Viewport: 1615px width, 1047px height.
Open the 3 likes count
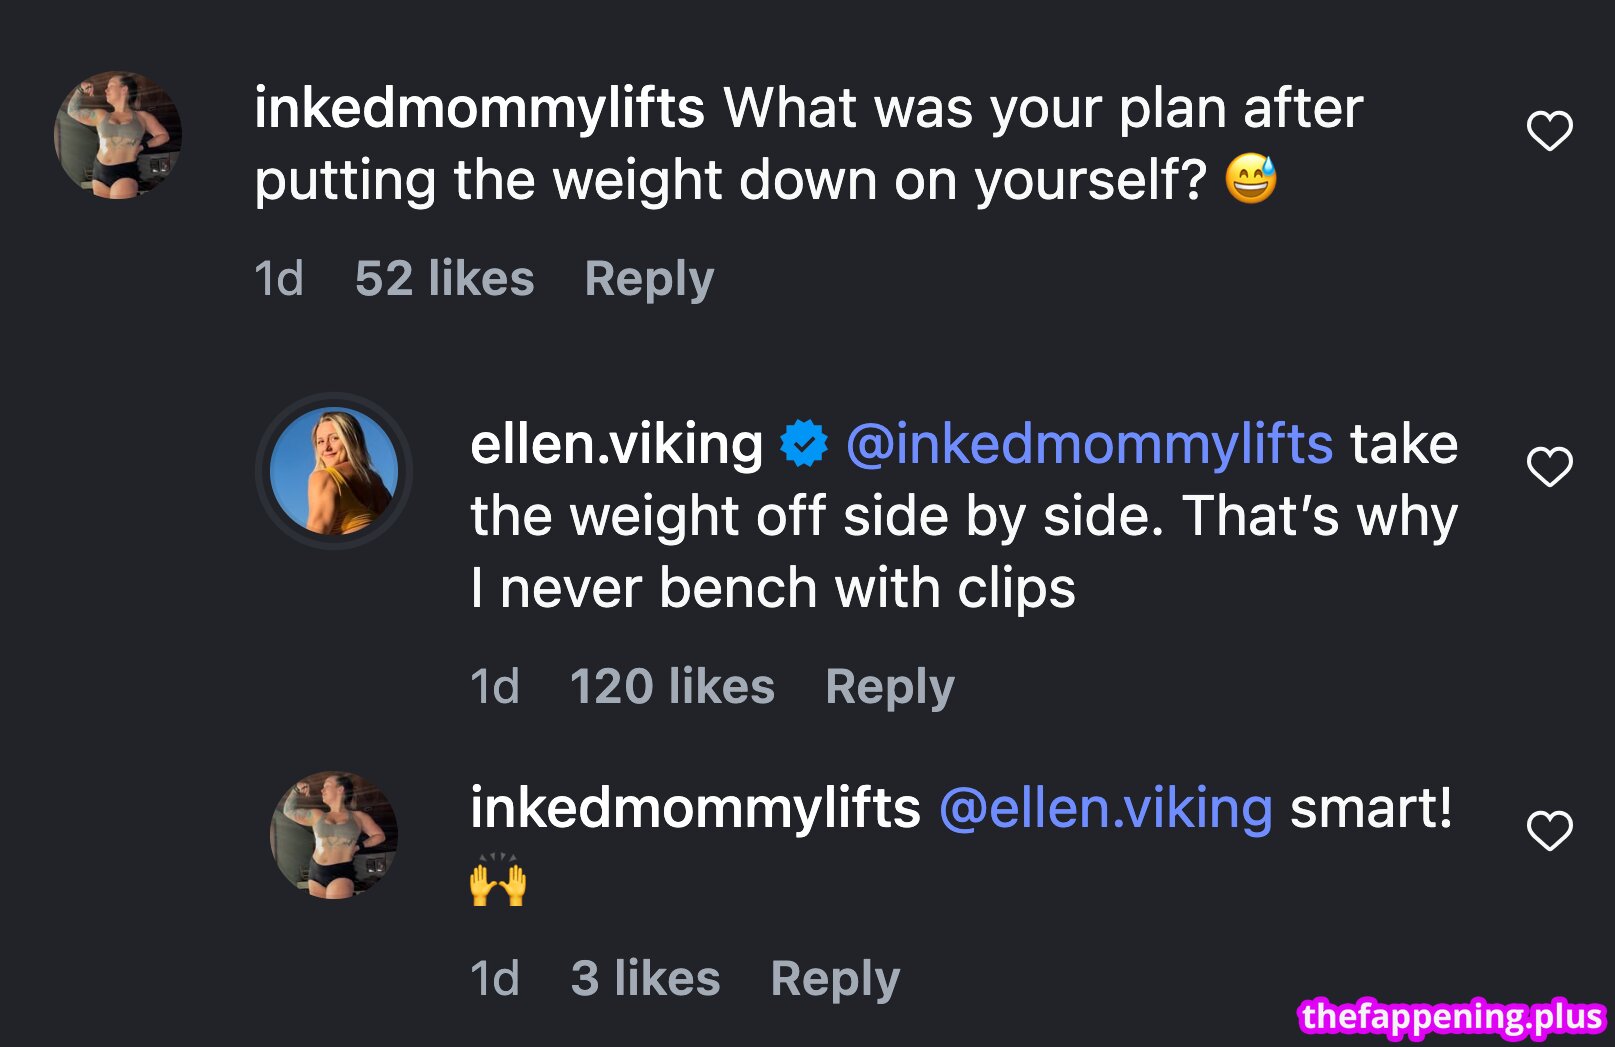point(645,979)
